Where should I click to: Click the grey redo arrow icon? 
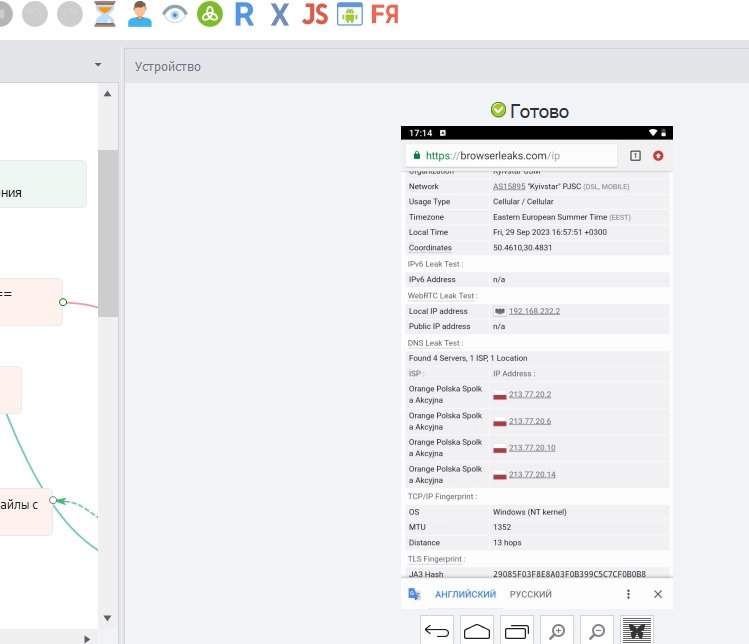coord(70,14)
